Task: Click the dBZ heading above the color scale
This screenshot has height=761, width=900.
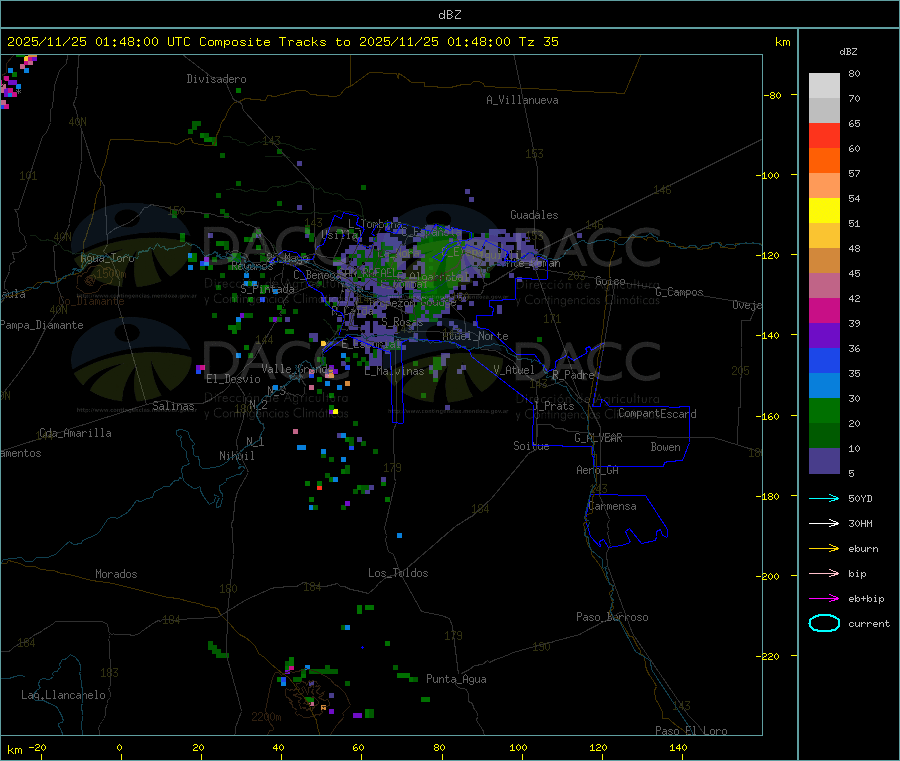Action: click(x=848, y=52)
